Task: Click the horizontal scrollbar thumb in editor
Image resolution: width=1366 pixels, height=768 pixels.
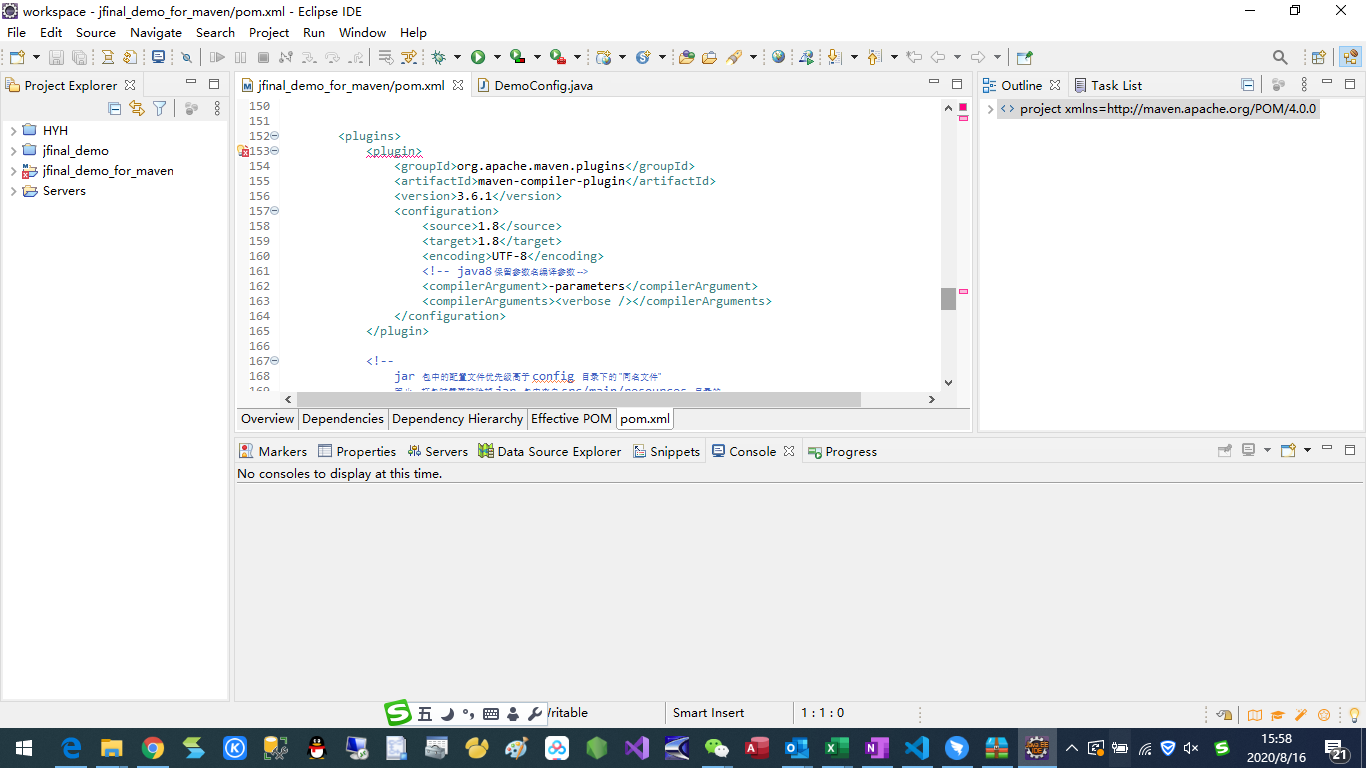Action: (579, 399)
